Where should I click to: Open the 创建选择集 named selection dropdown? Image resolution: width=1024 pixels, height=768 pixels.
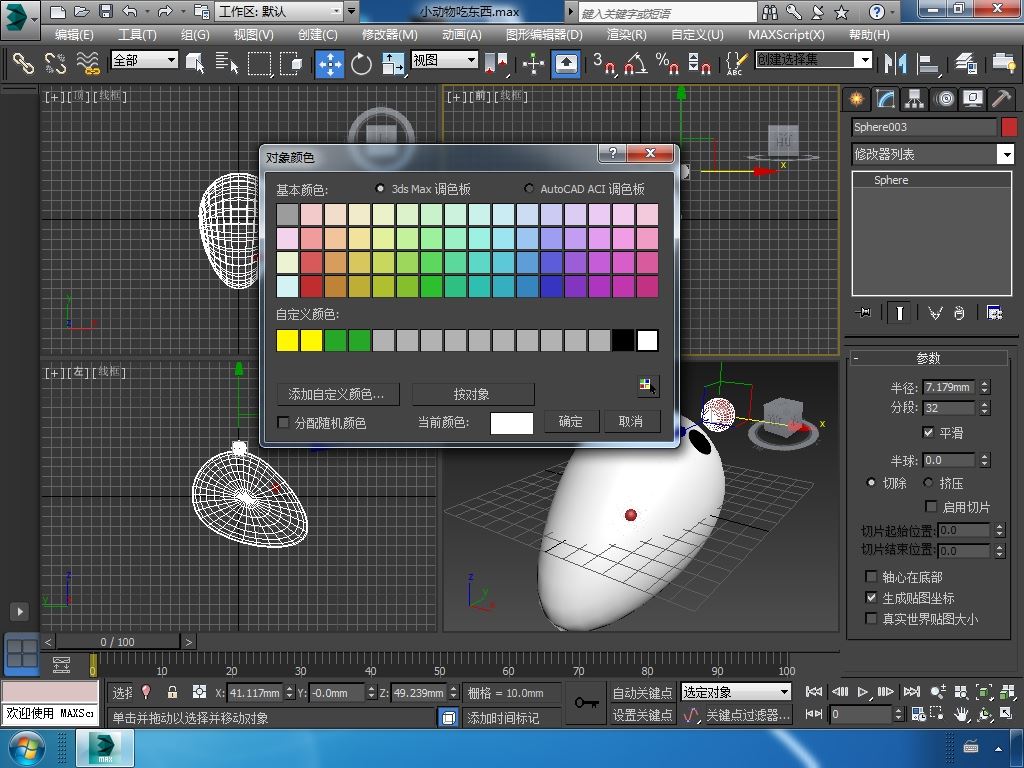coord(814,60)
